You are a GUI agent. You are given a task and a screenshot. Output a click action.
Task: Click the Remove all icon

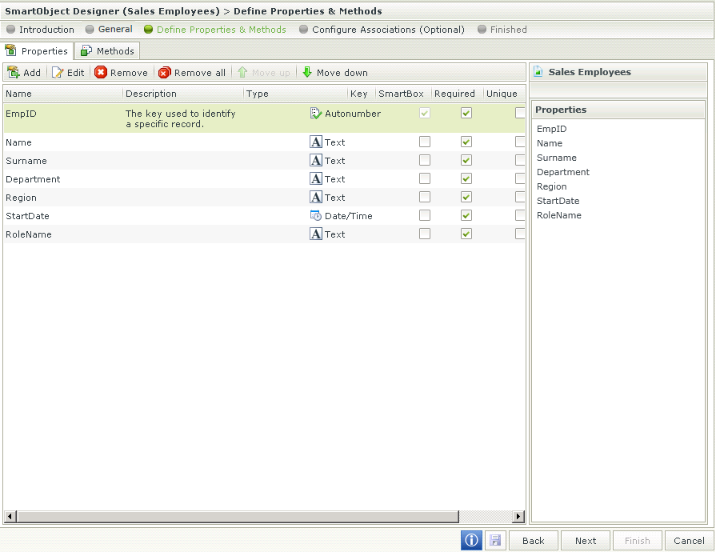coord(164,72)
